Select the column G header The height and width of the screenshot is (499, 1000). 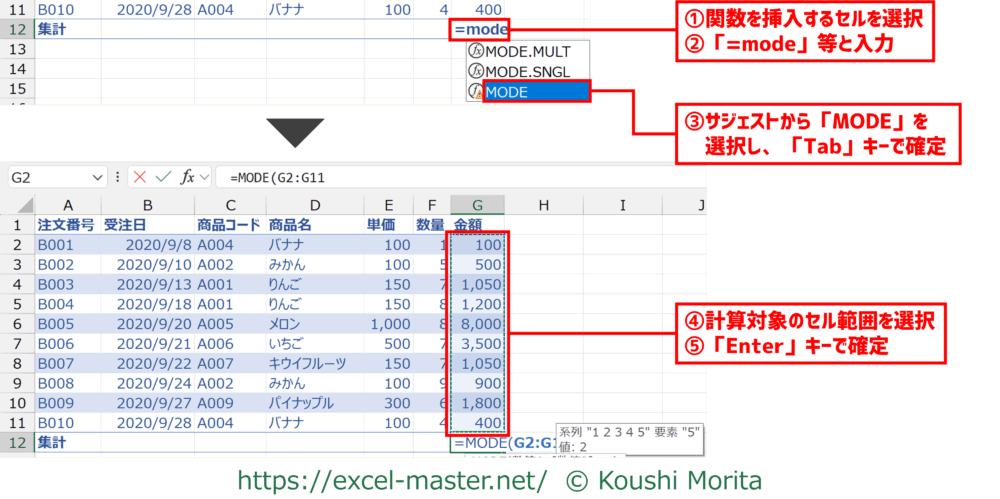pyautogui.click(x=477, y=205)
